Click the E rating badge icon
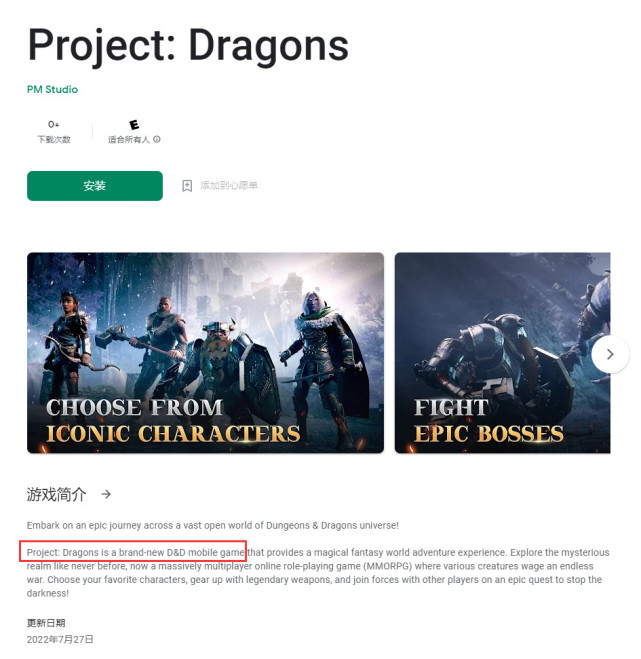Viewport: 641px width, 659px height. click(134, 124)
